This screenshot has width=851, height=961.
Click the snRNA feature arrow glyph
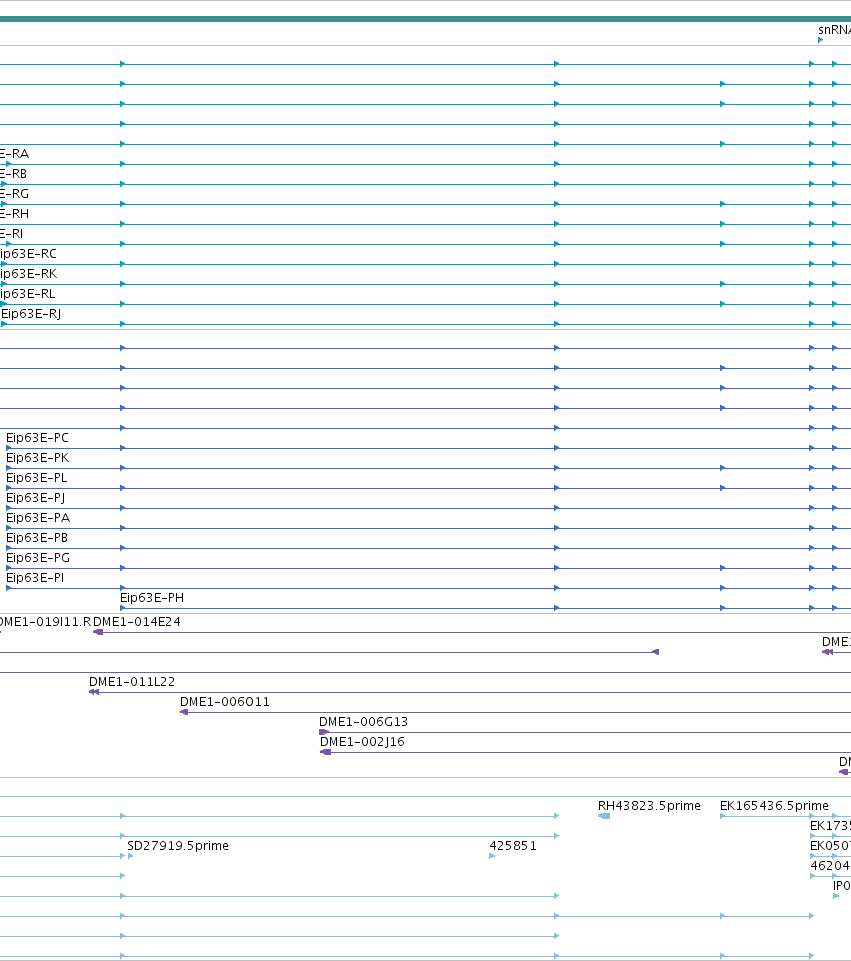(x=820, y=40)
